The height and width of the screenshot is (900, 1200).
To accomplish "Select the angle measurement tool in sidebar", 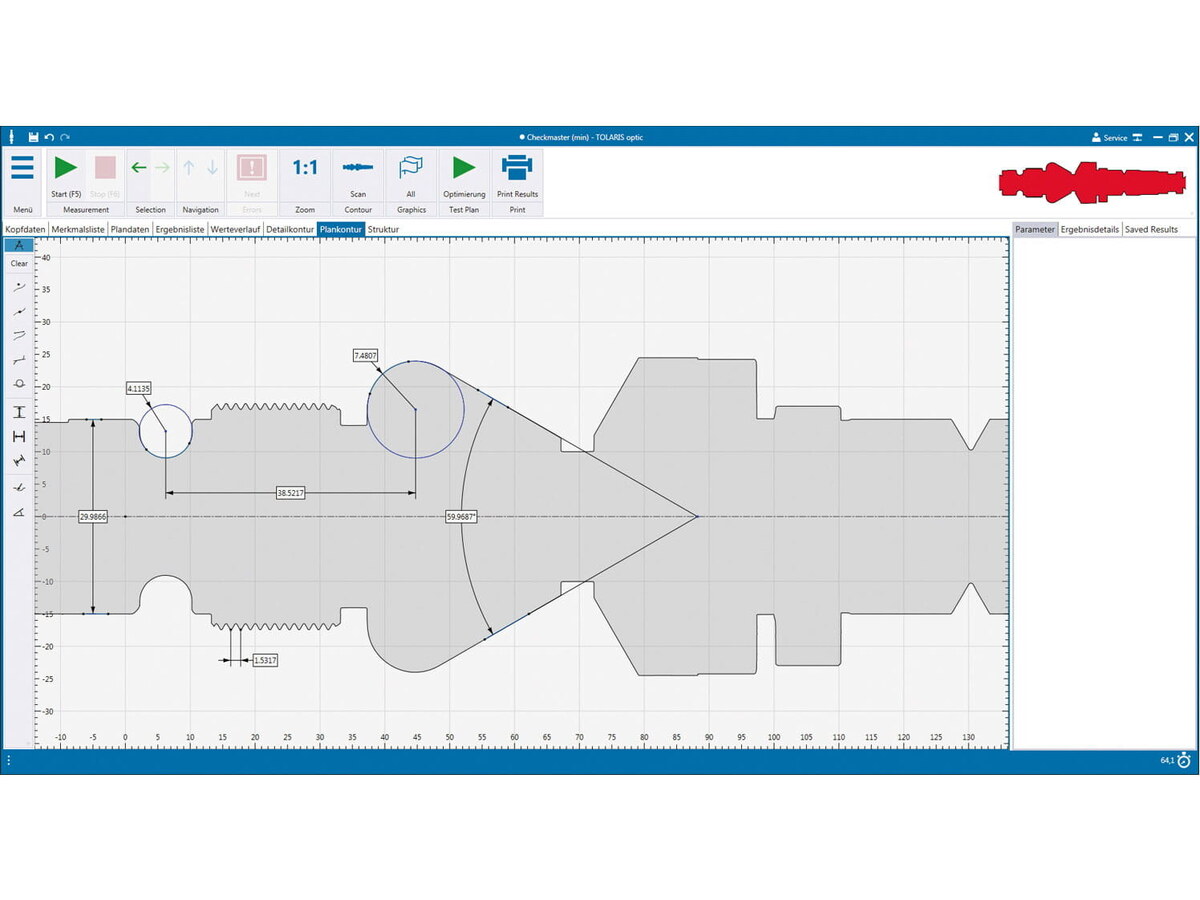I will point(19,512).
